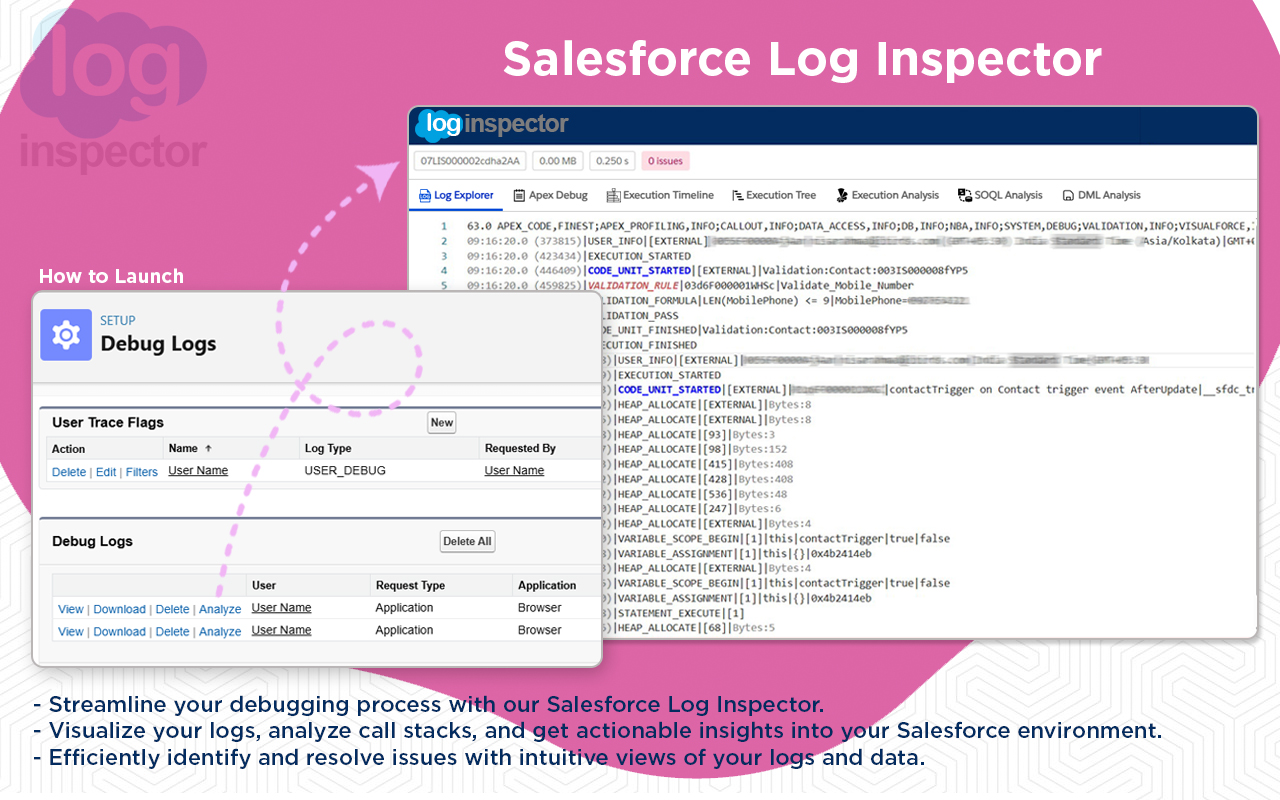
Task: Analyze the second debug log
Action: click(x=220, y=632)
